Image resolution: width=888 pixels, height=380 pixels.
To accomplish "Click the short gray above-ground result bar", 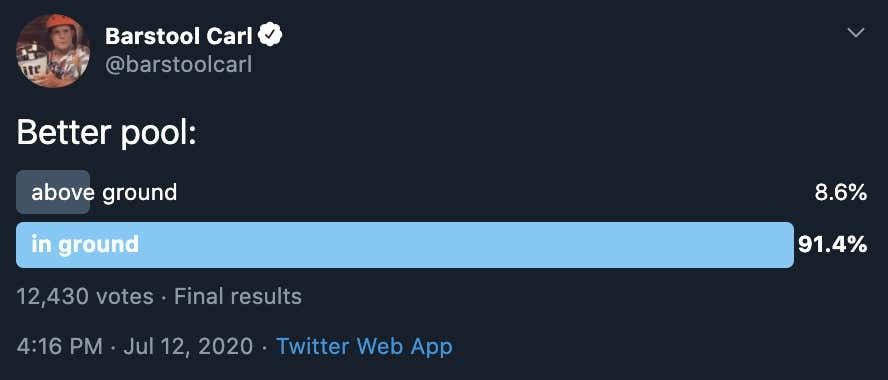I will pos(53,192).
